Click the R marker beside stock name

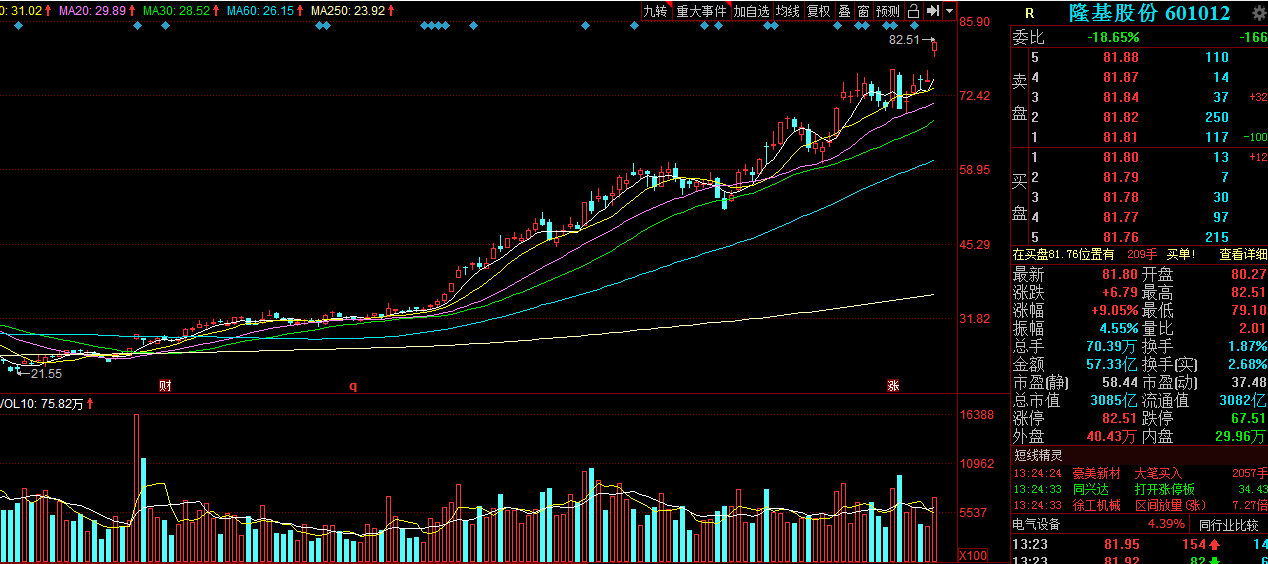1027,13
